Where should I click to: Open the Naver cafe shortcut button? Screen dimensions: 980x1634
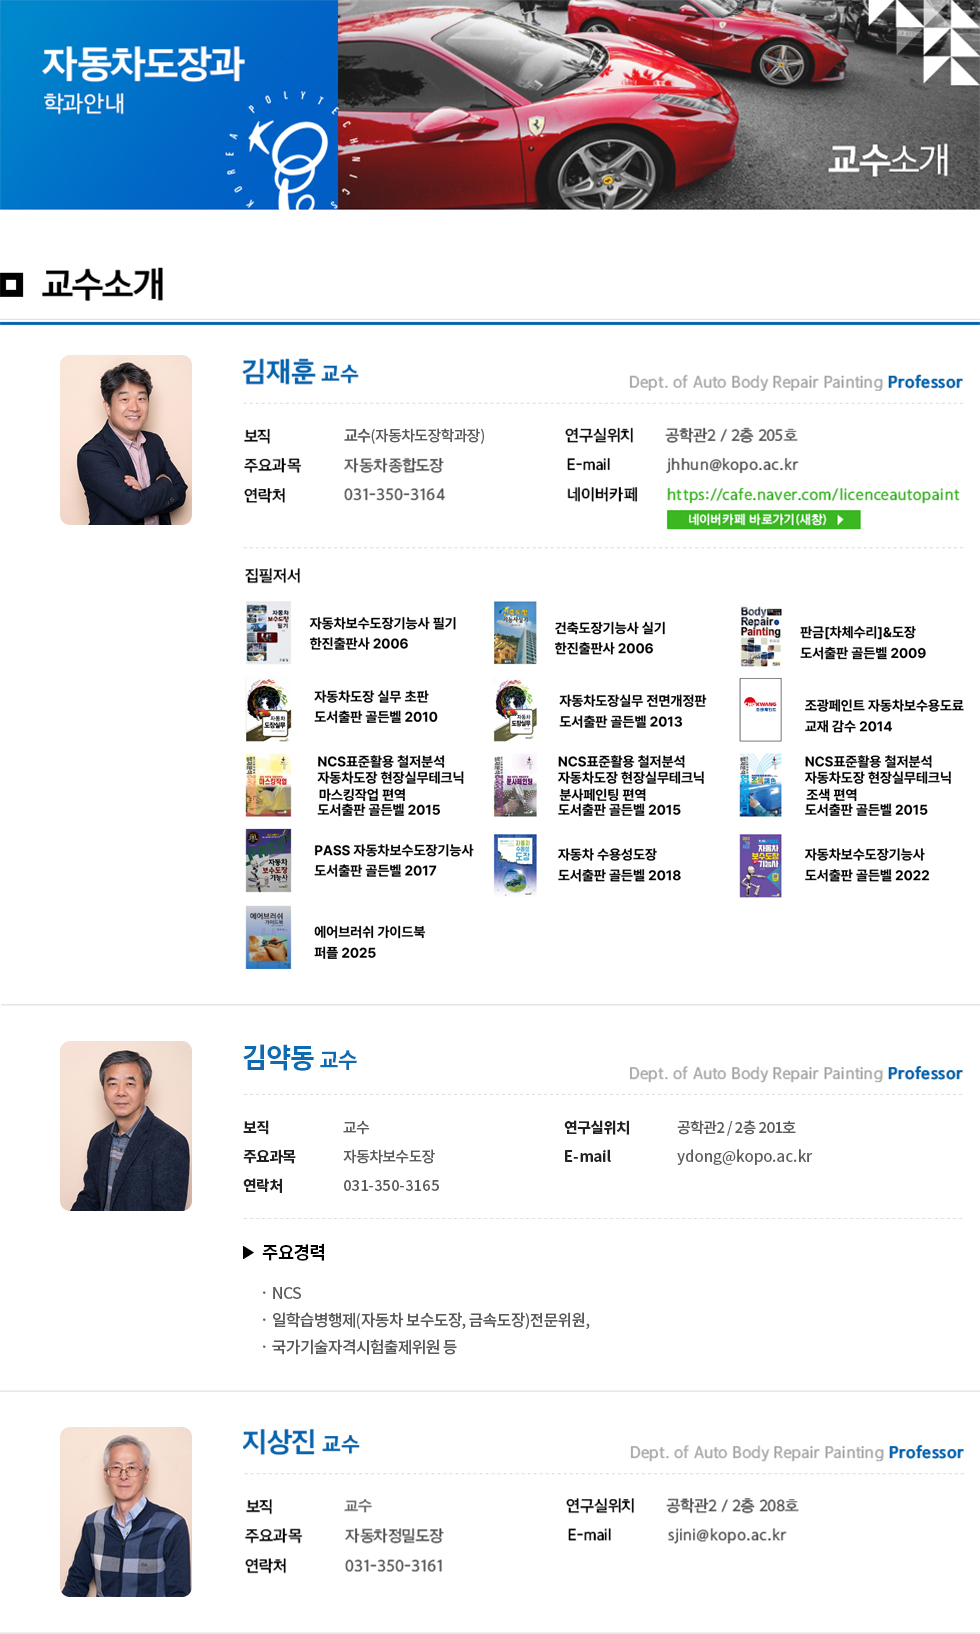[763, 520]
